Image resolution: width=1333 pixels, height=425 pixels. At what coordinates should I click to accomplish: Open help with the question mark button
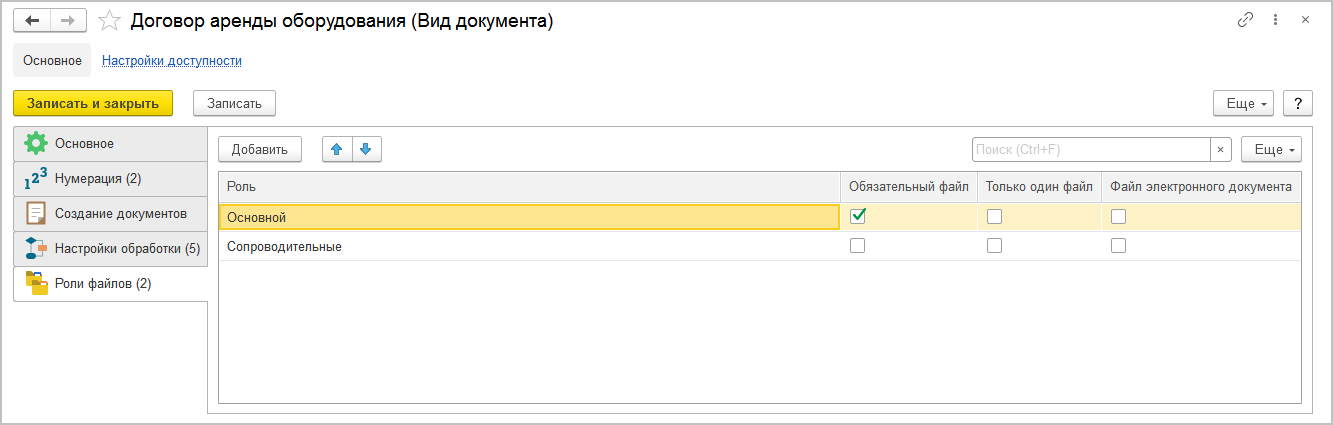point(1297,103)
